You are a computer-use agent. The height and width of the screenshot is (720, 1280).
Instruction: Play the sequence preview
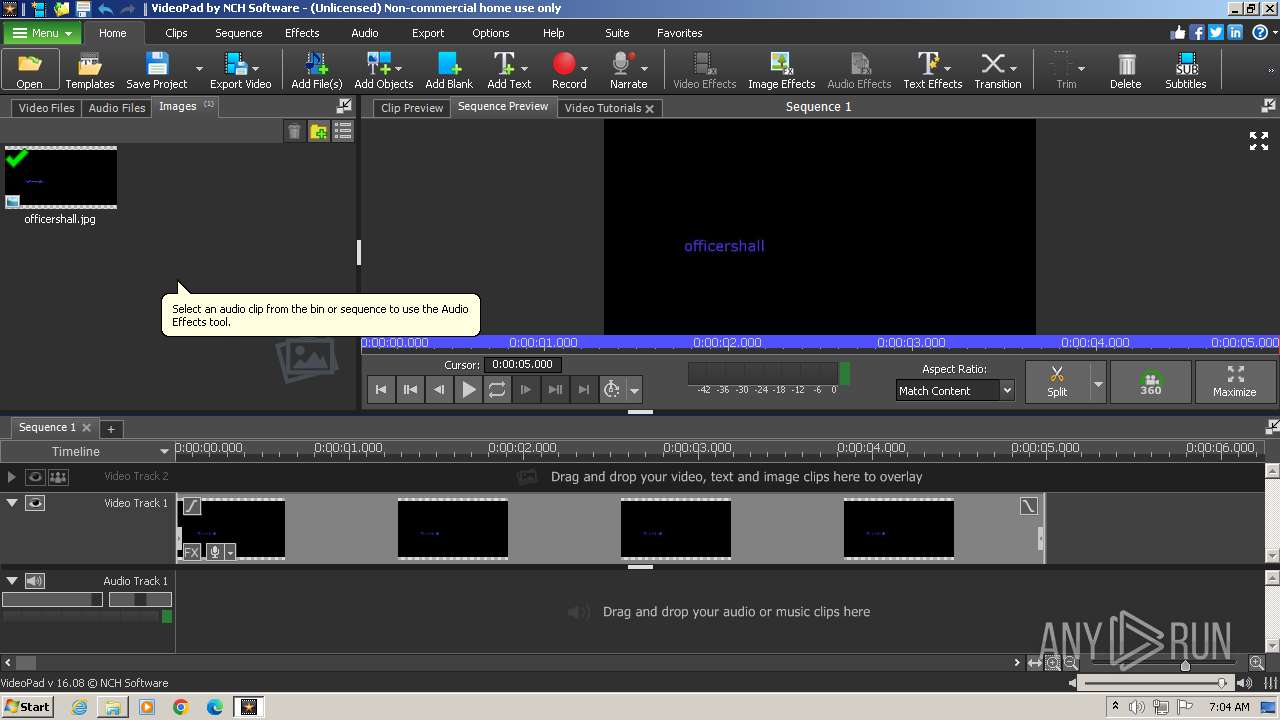click(468, 390)
